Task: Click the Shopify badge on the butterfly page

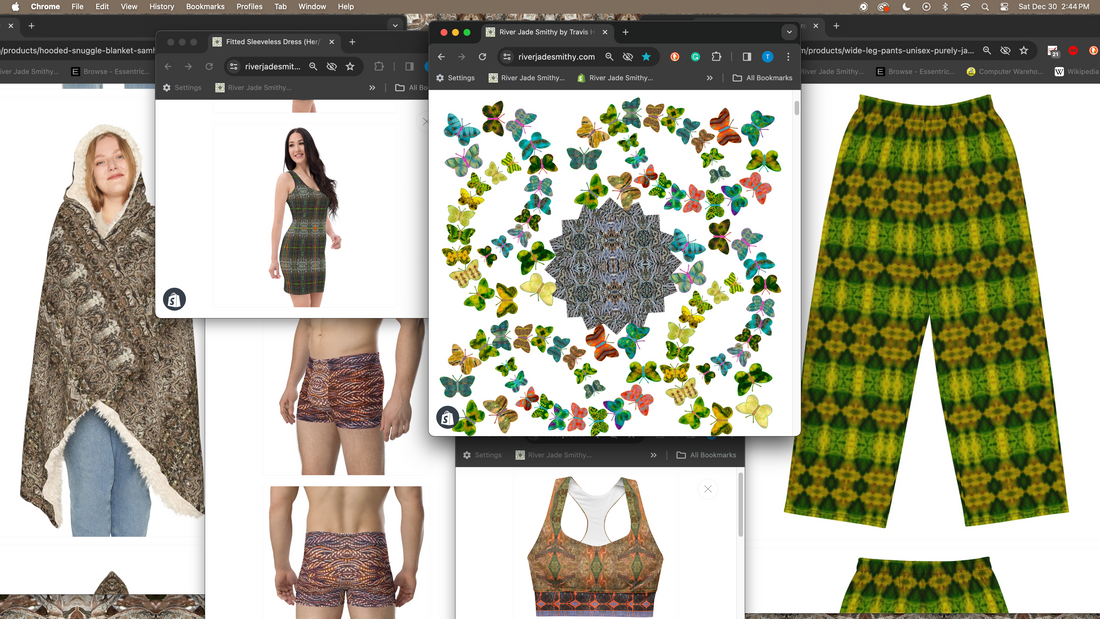Action: tap(447, 418)
